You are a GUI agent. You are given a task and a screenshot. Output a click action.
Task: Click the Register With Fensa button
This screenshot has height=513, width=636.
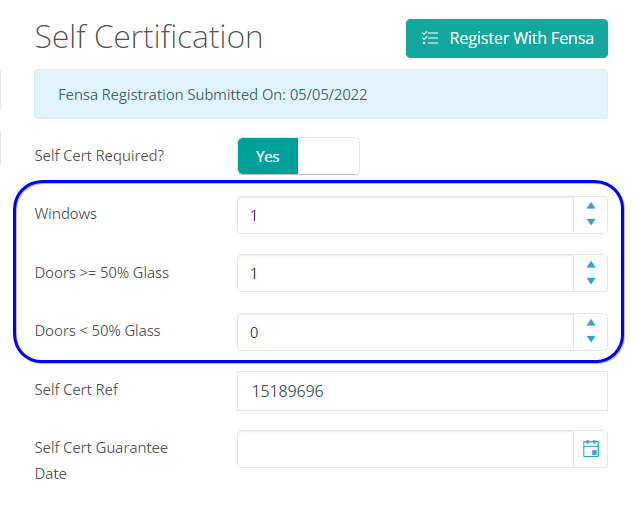pos(507,38)
